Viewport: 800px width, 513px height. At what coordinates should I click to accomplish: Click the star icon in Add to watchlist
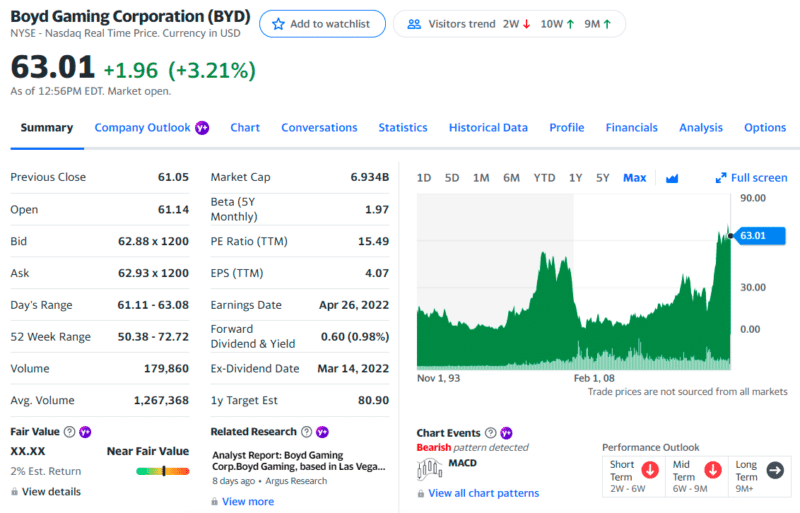click(278, 24)
